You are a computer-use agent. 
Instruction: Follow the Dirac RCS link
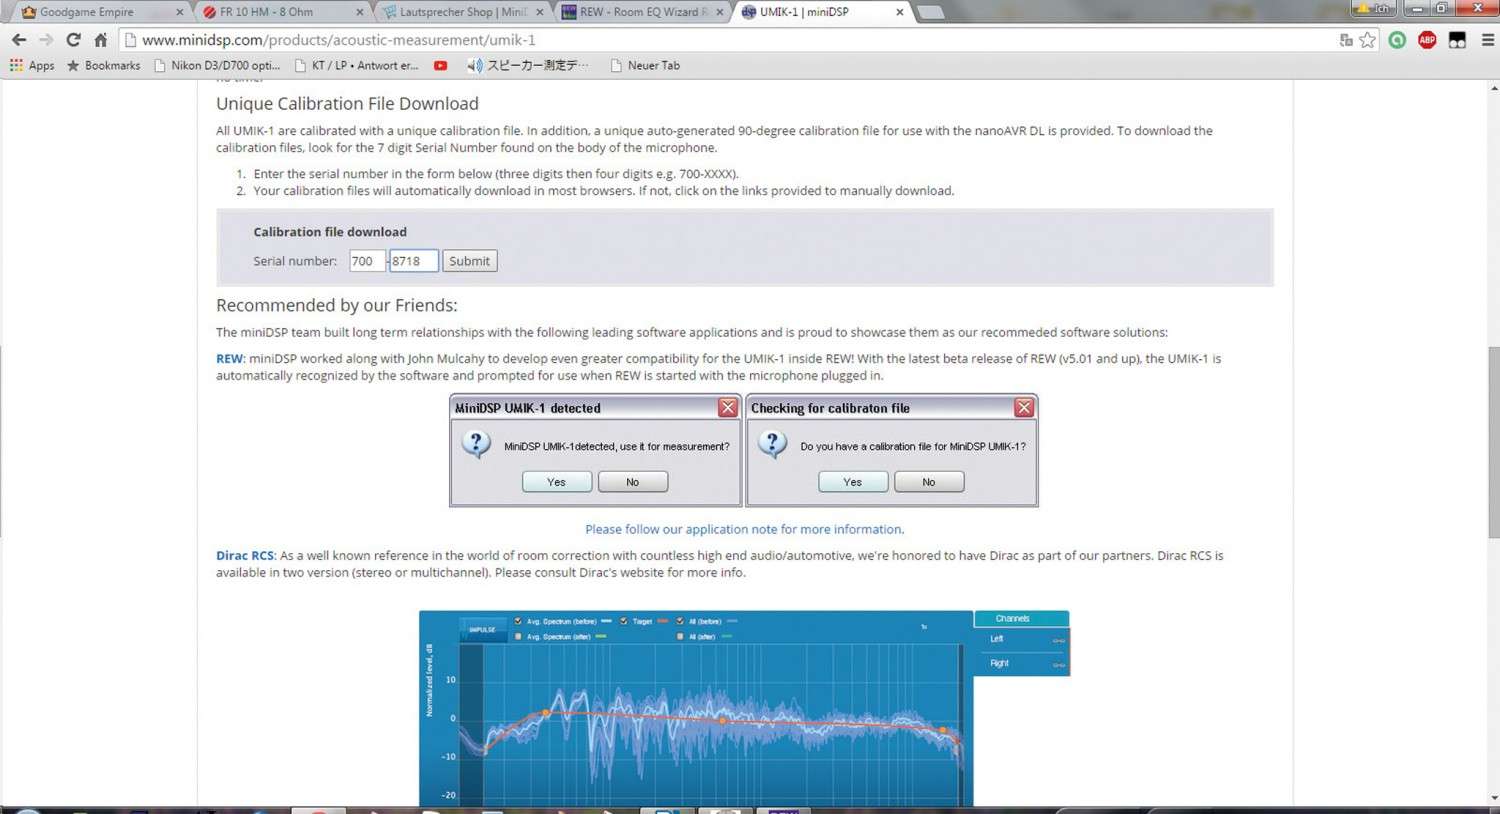(245, 555)
